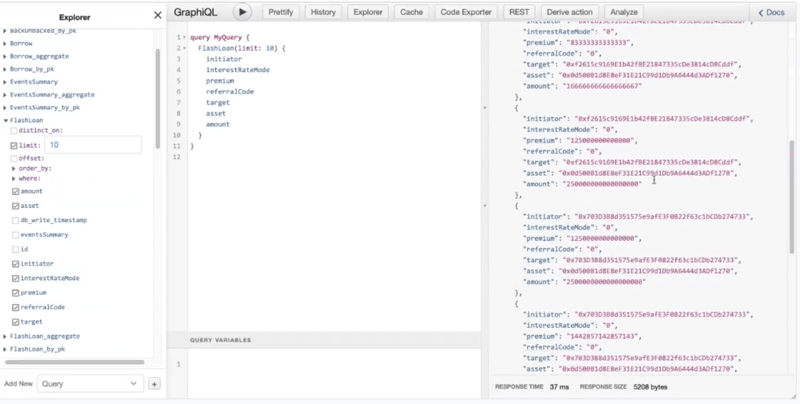
Task: Open the Code Exporter
Action: click(x=466, y=12)
